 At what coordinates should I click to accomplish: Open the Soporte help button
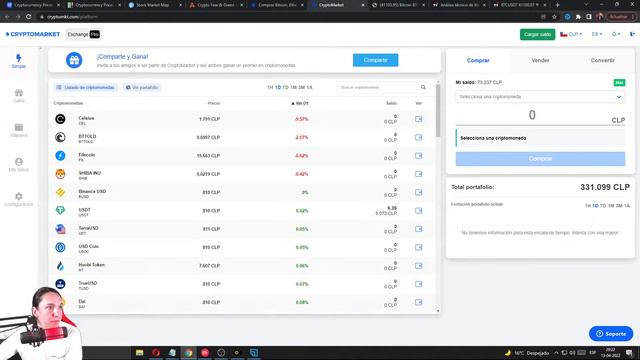click(611, 334)
